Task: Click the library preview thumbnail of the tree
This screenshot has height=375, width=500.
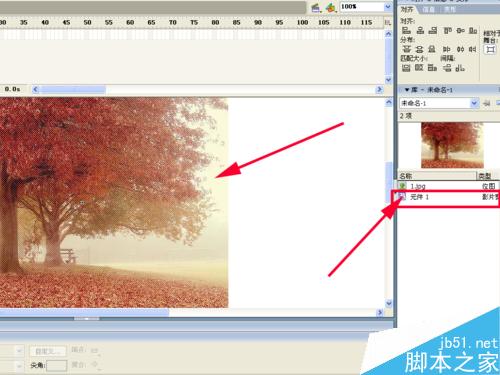Action: 452,145
